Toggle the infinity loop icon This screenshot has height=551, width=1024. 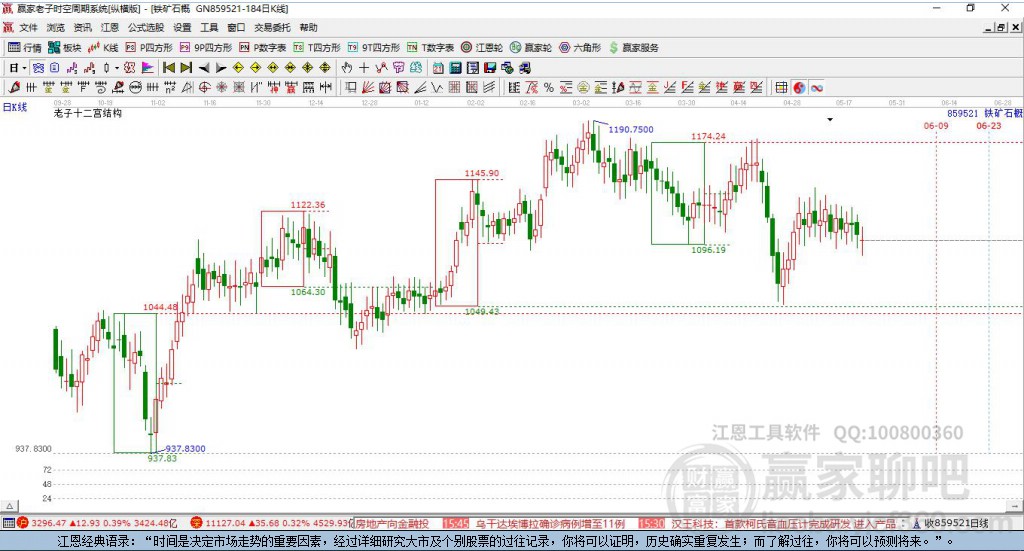click(816, 87)
